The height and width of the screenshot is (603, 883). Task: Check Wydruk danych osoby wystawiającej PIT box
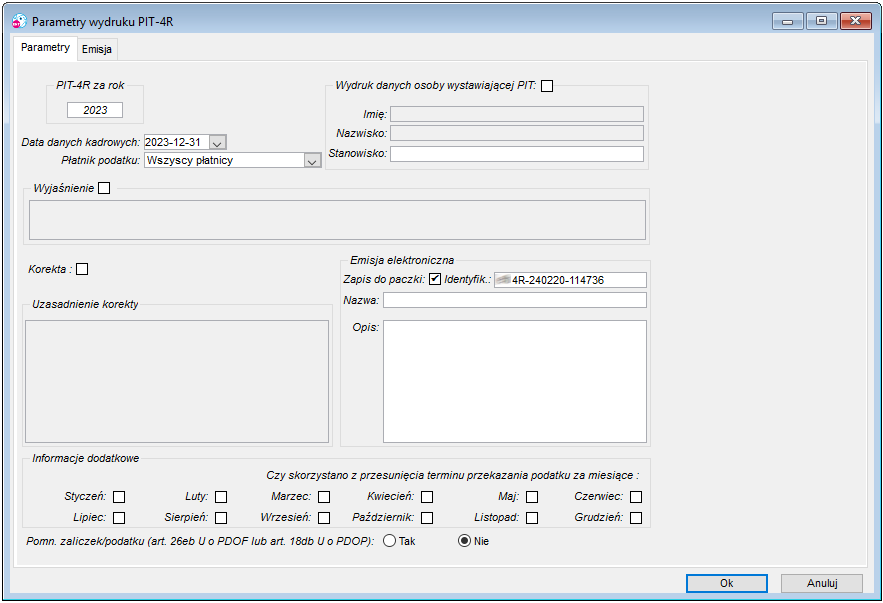tap(547, 86)
